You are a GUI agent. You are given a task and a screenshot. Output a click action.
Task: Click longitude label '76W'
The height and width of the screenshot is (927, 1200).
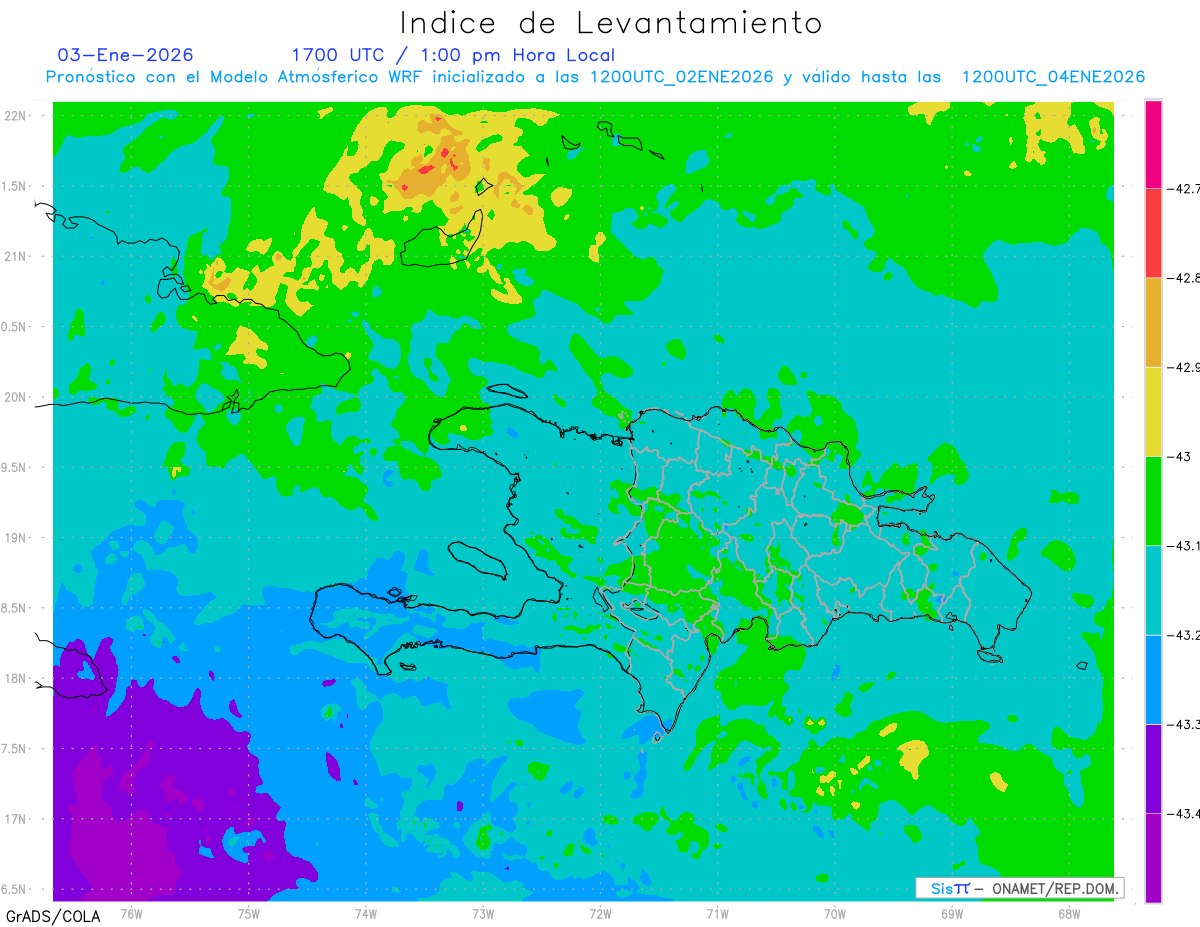click(131, 912)
